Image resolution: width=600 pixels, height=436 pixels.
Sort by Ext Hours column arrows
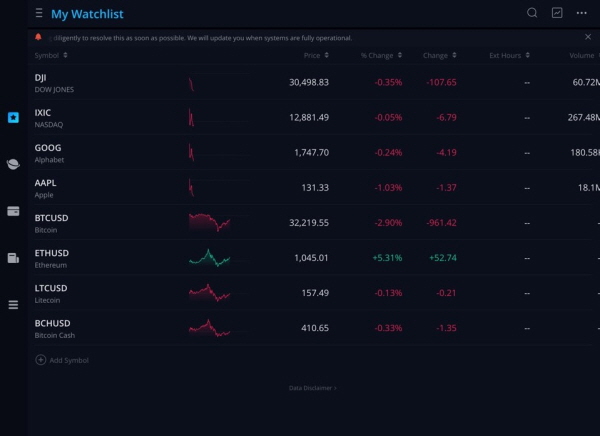(528, 55)
